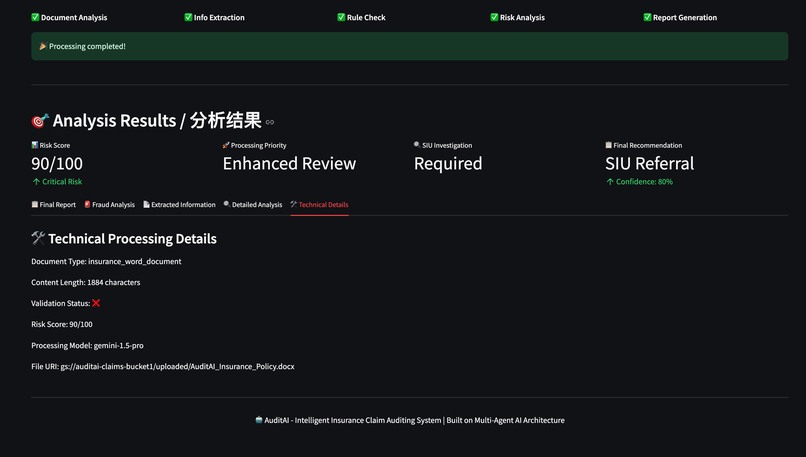Switch to the Fraud Analysis tab

click(x=109, y=205)
